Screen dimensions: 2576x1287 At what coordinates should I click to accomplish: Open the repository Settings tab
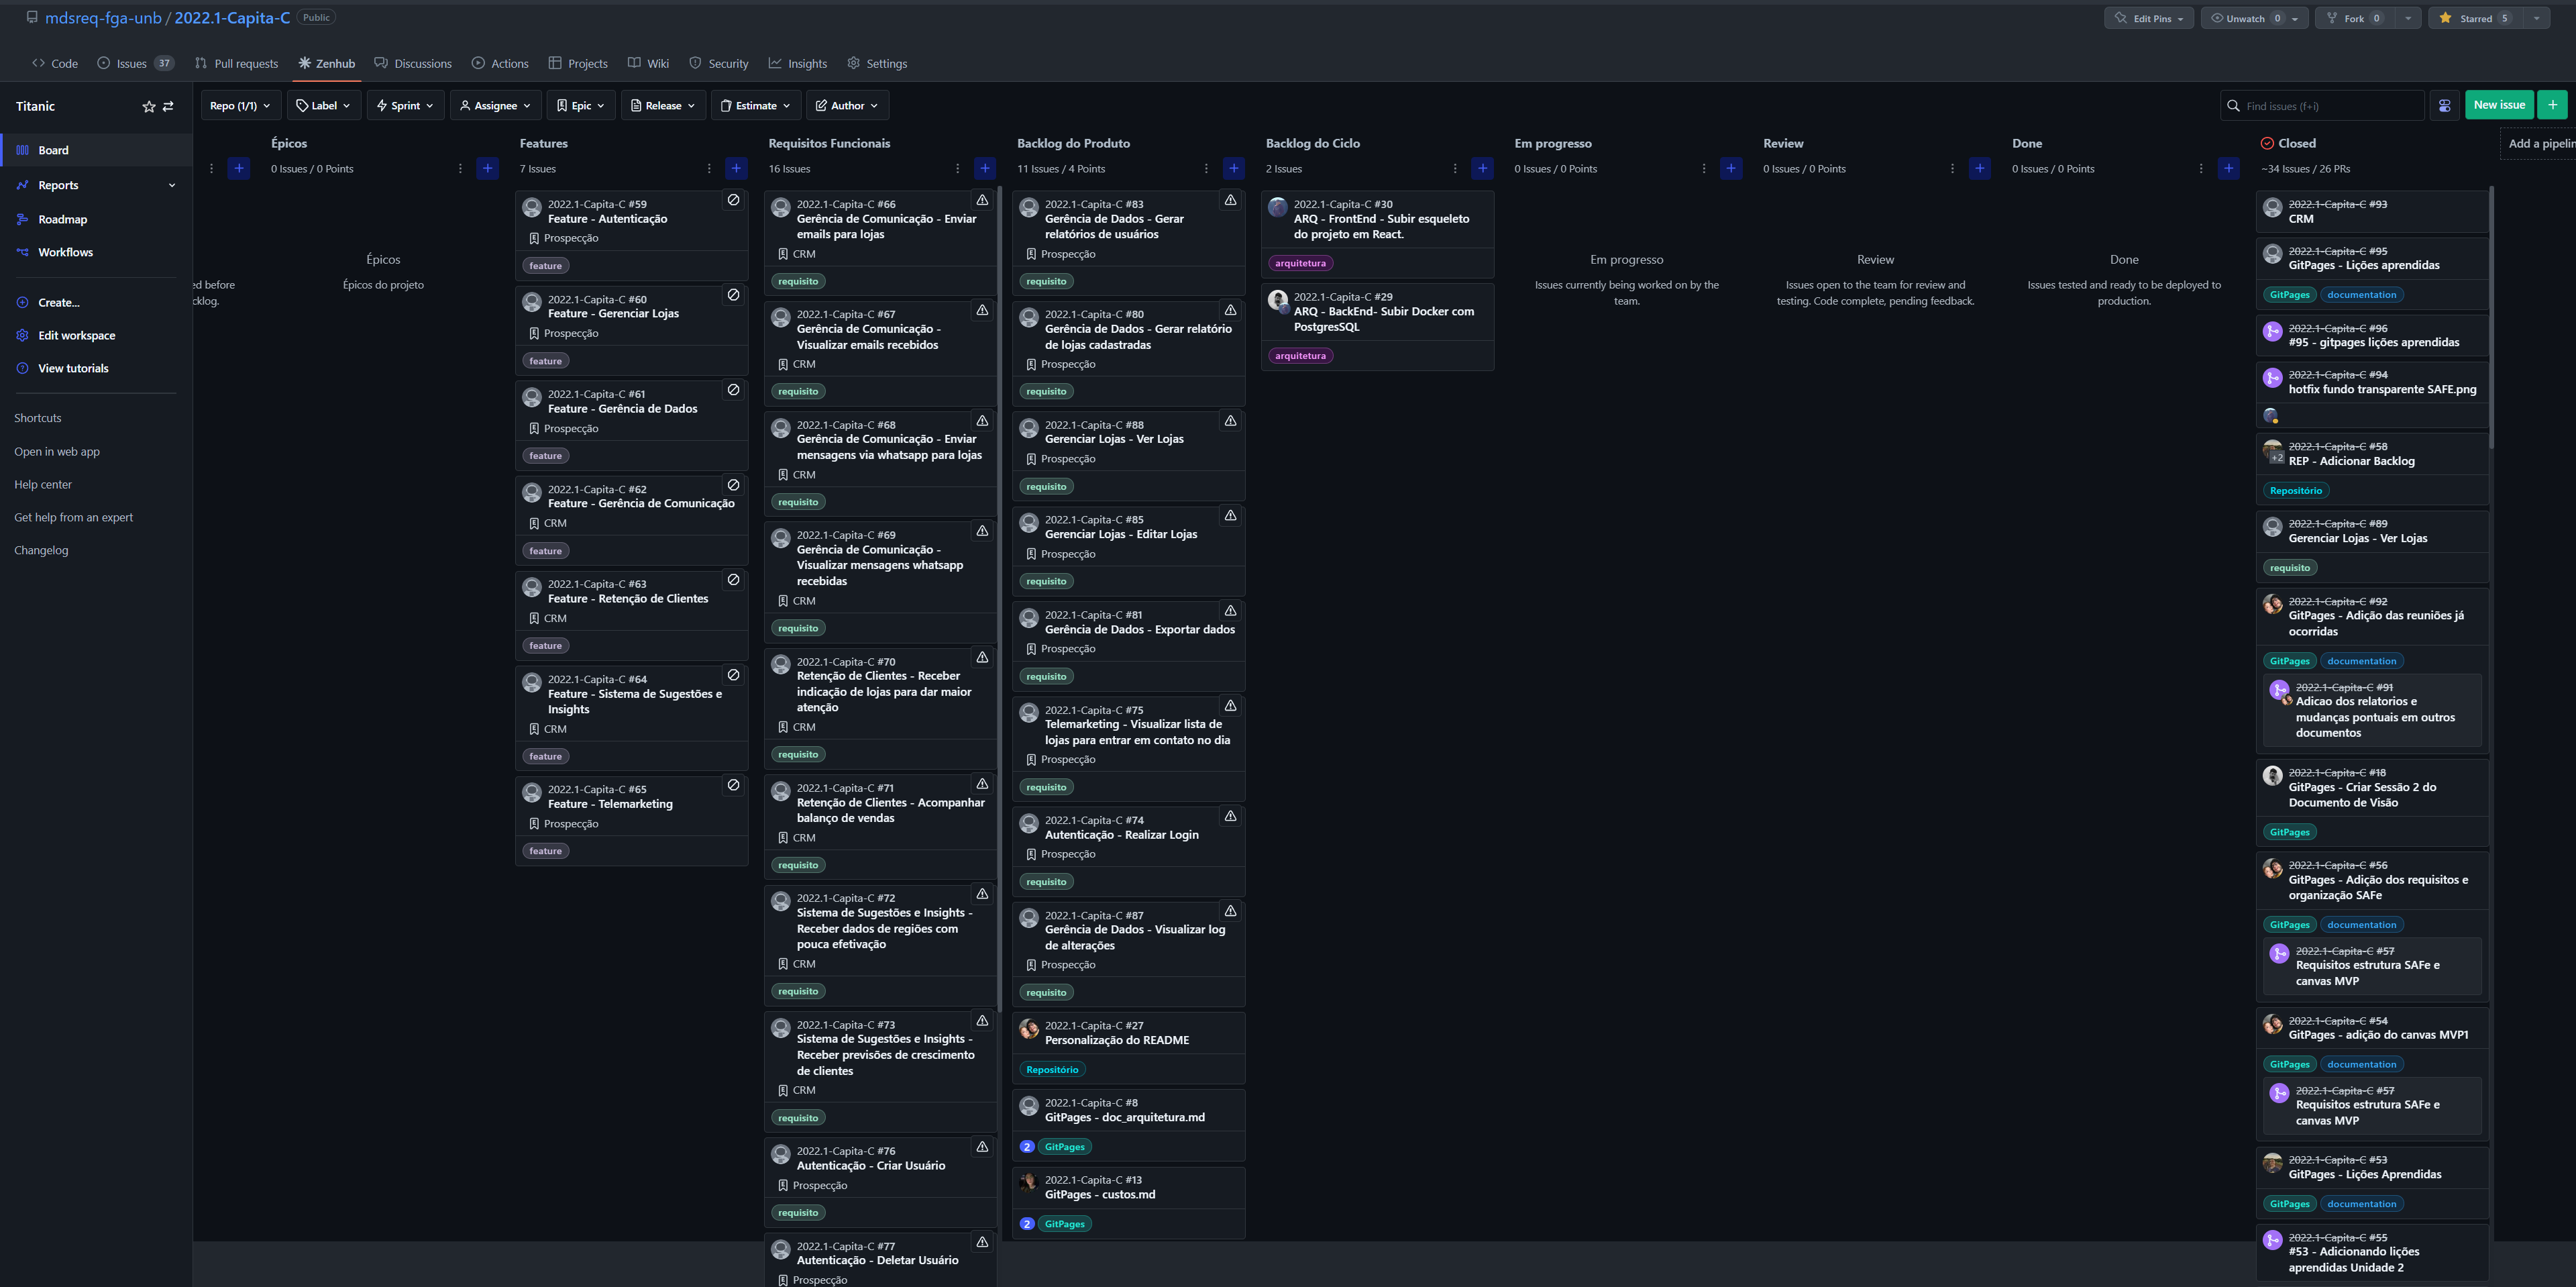877,63
